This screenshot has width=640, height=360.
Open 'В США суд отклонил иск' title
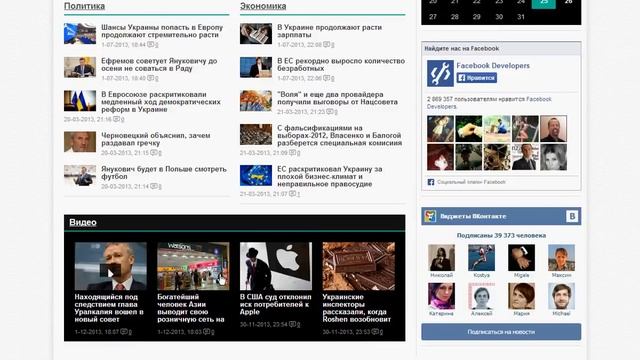click(x=276, y=304)
